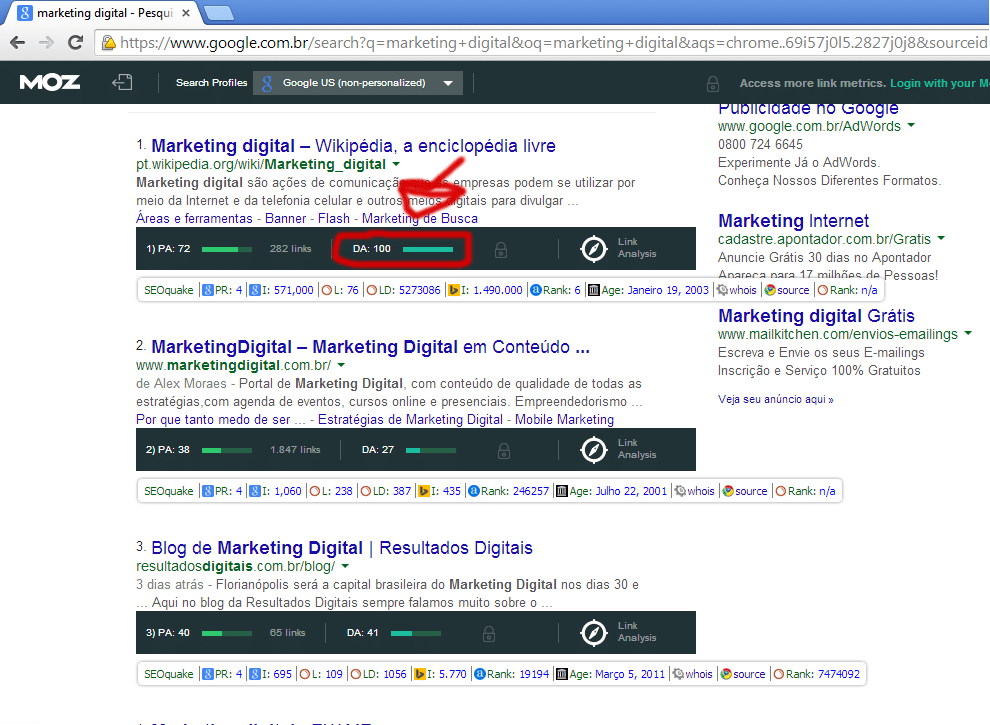Open Marketing digital Wikipédia result title
This screenshot has width=990, height=725.
pos(354,146)
